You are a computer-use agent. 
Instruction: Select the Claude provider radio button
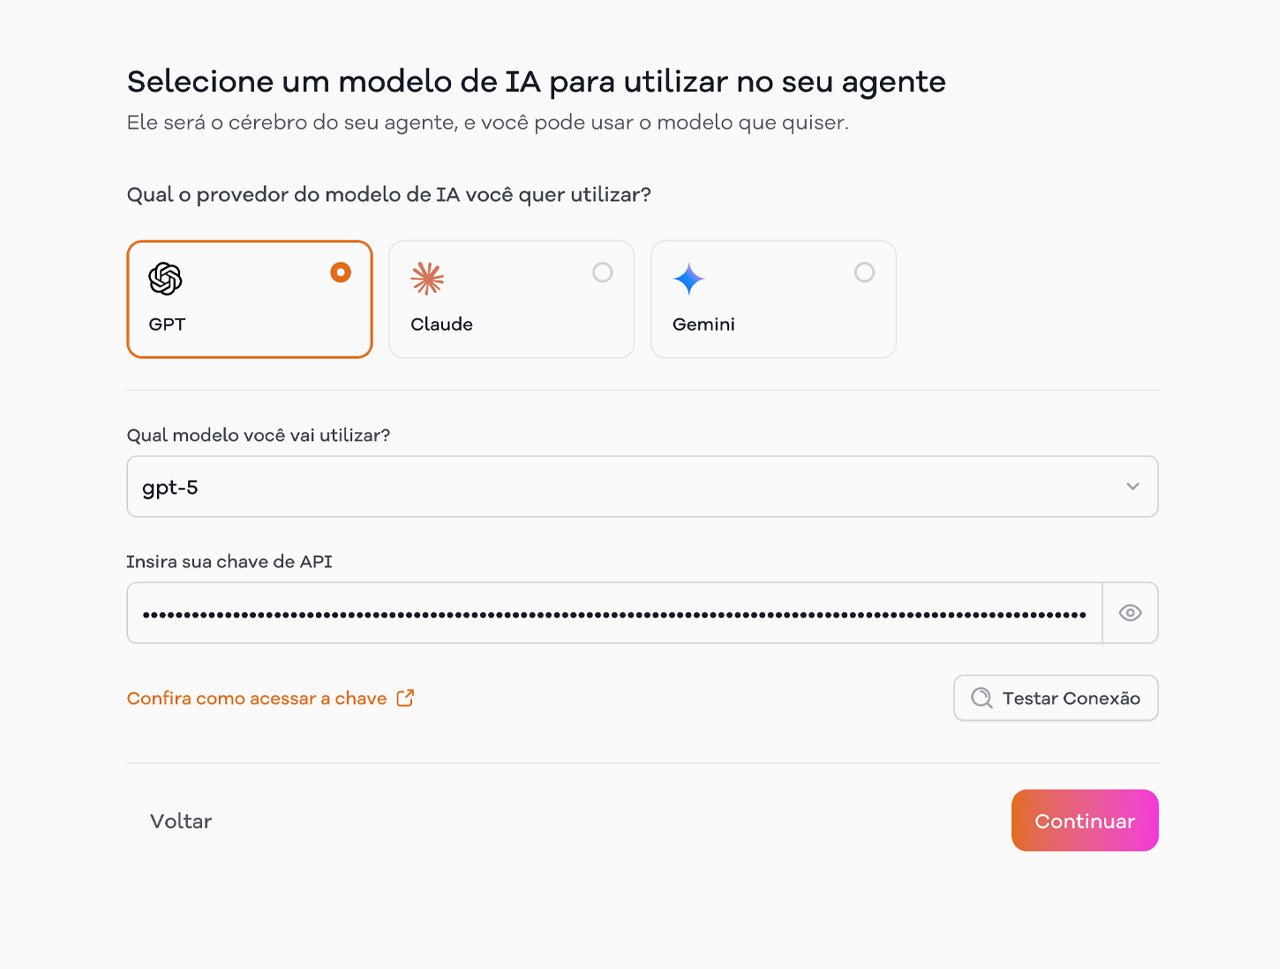coord(602,271)
